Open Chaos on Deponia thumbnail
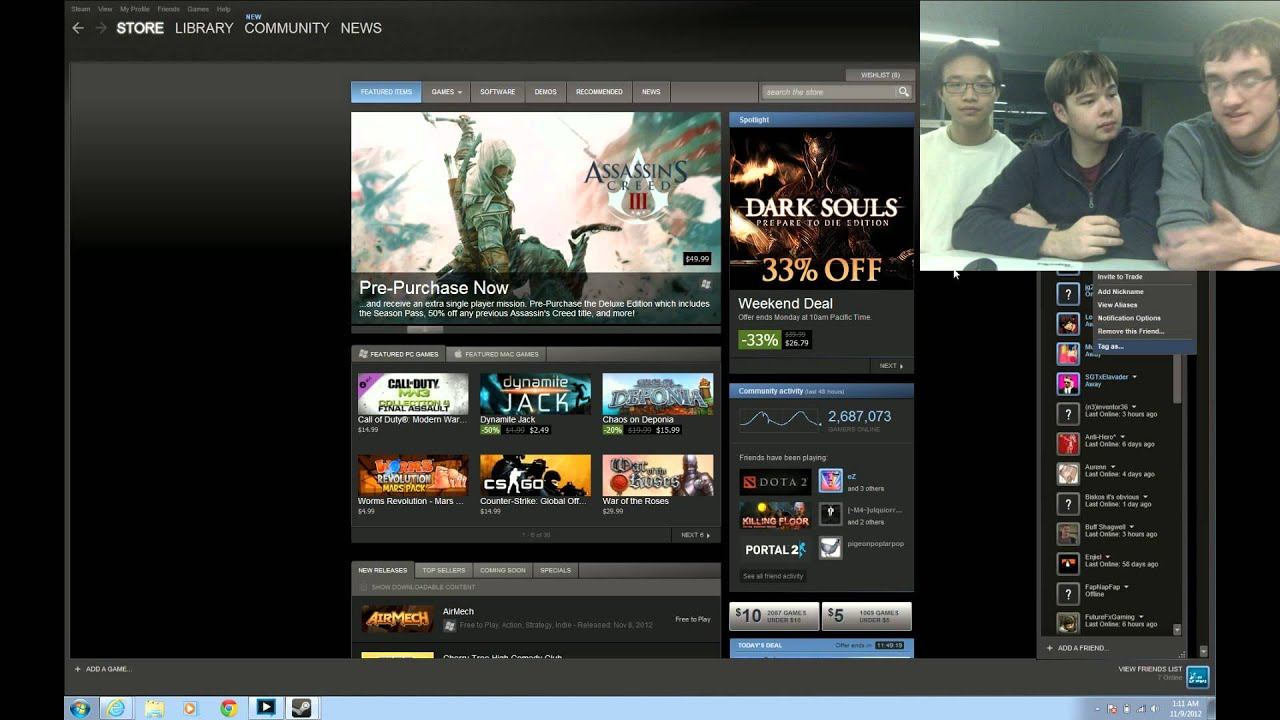Screen dimensions: 1280x720 657,394
